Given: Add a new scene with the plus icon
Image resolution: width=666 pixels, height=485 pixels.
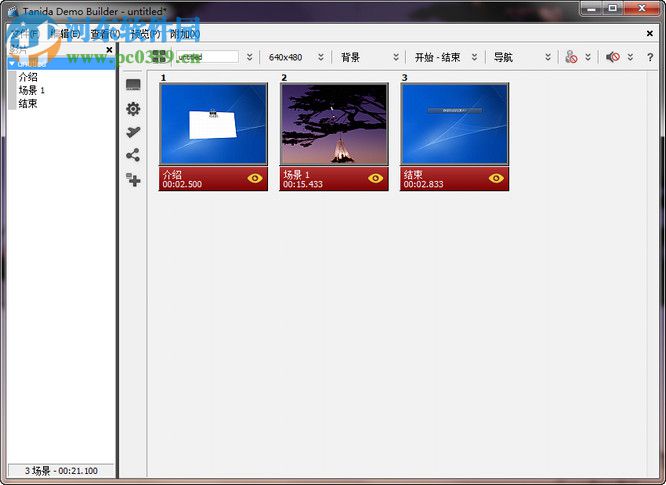Looking at the screenshot, I should click(x=133, y=180).
